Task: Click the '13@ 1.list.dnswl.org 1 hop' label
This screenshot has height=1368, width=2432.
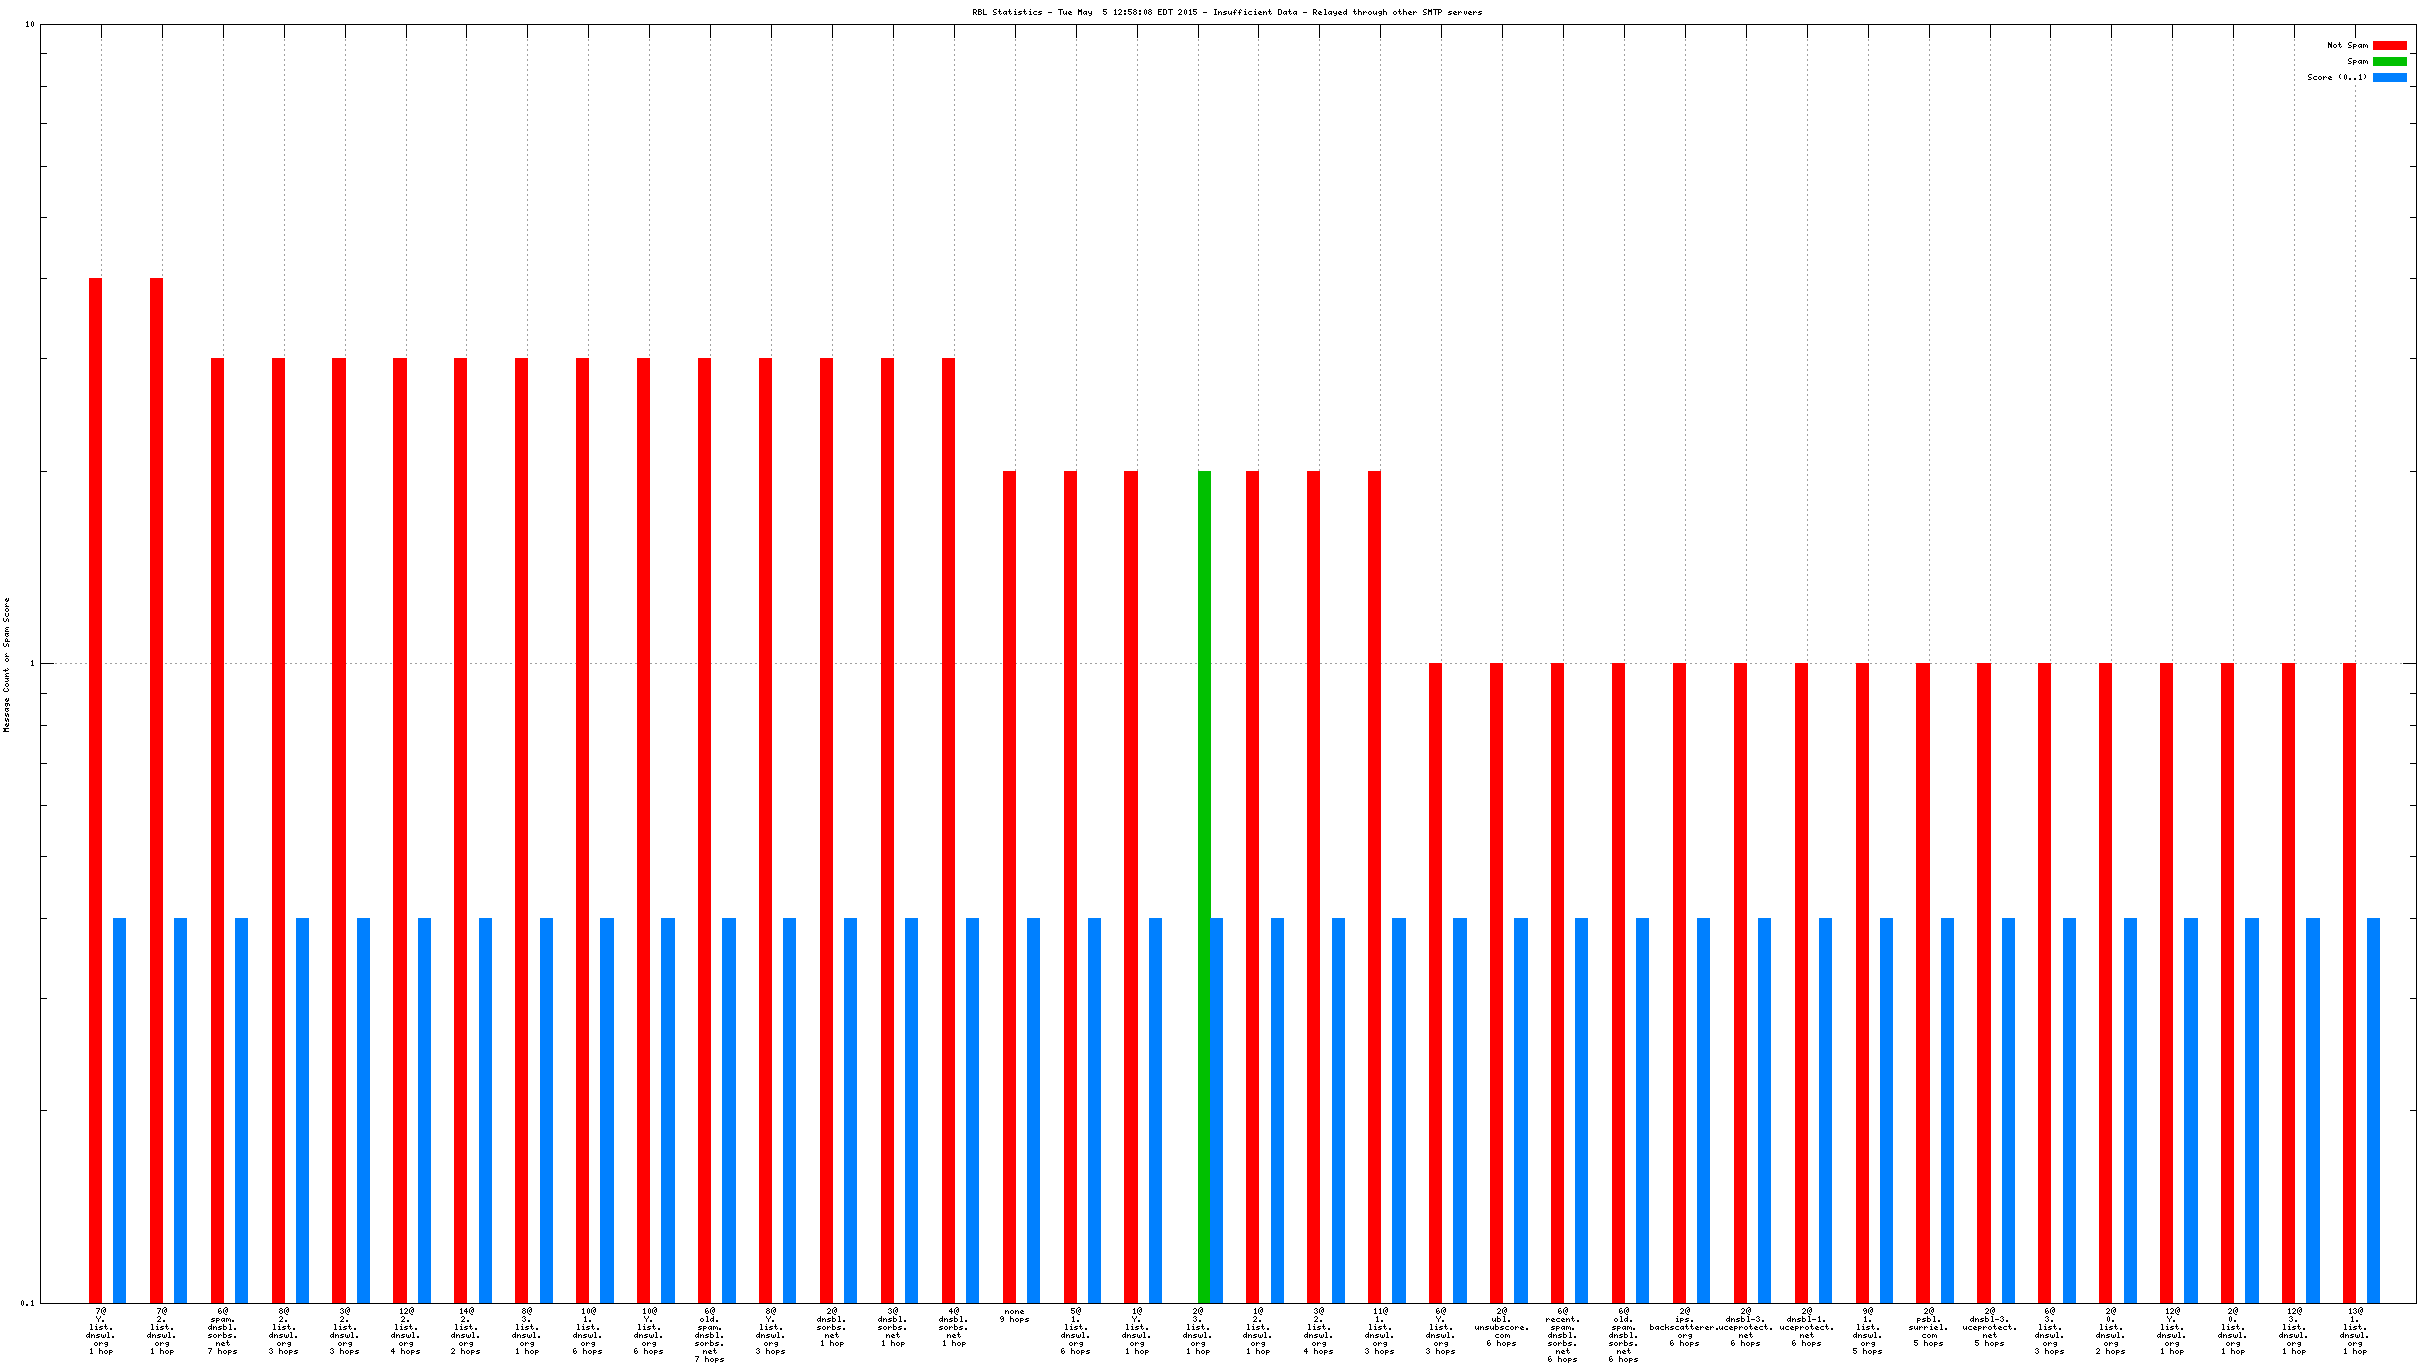Action: [2355, 1331]
